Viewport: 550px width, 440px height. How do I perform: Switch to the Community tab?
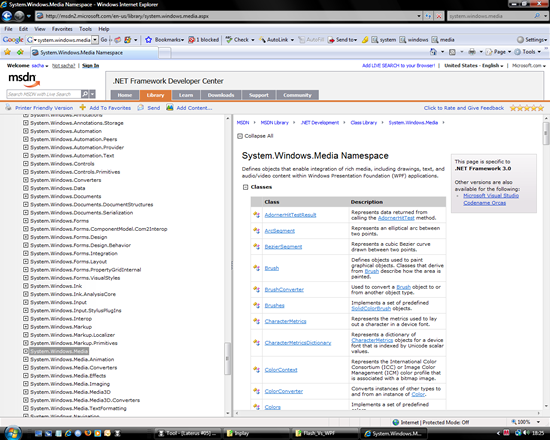point(297,95)
